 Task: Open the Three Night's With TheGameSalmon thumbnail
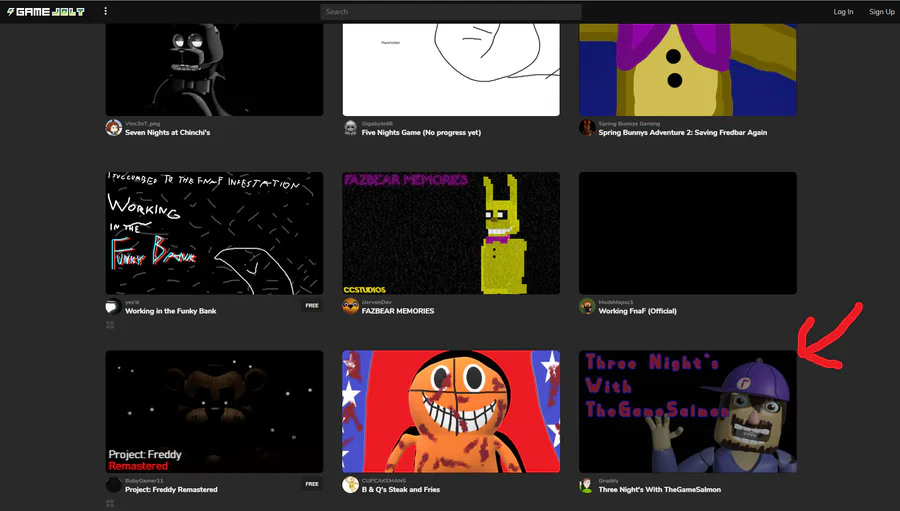point(688,412)
